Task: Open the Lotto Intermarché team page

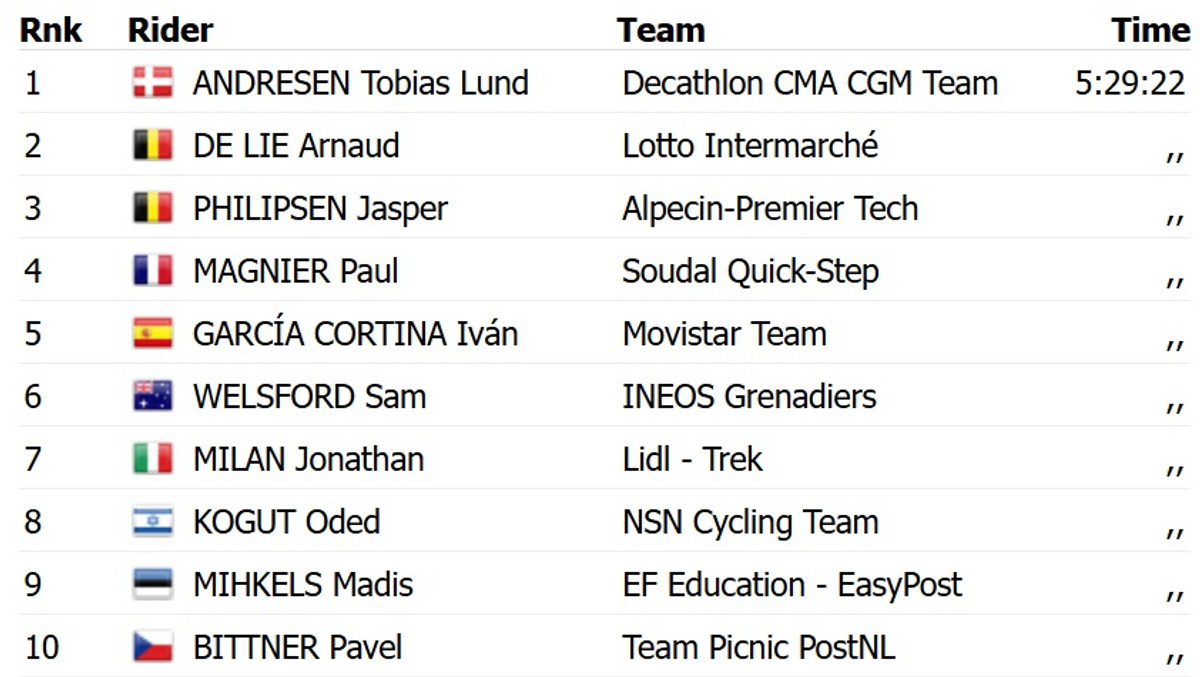Action: point(750,146)
